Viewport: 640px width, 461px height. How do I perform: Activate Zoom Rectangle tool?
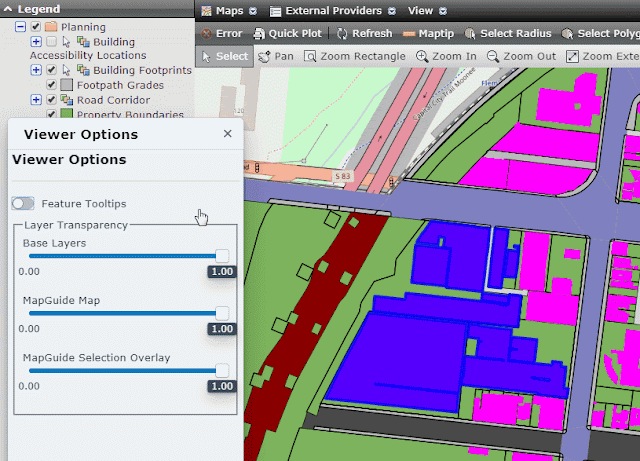point(355,56)
